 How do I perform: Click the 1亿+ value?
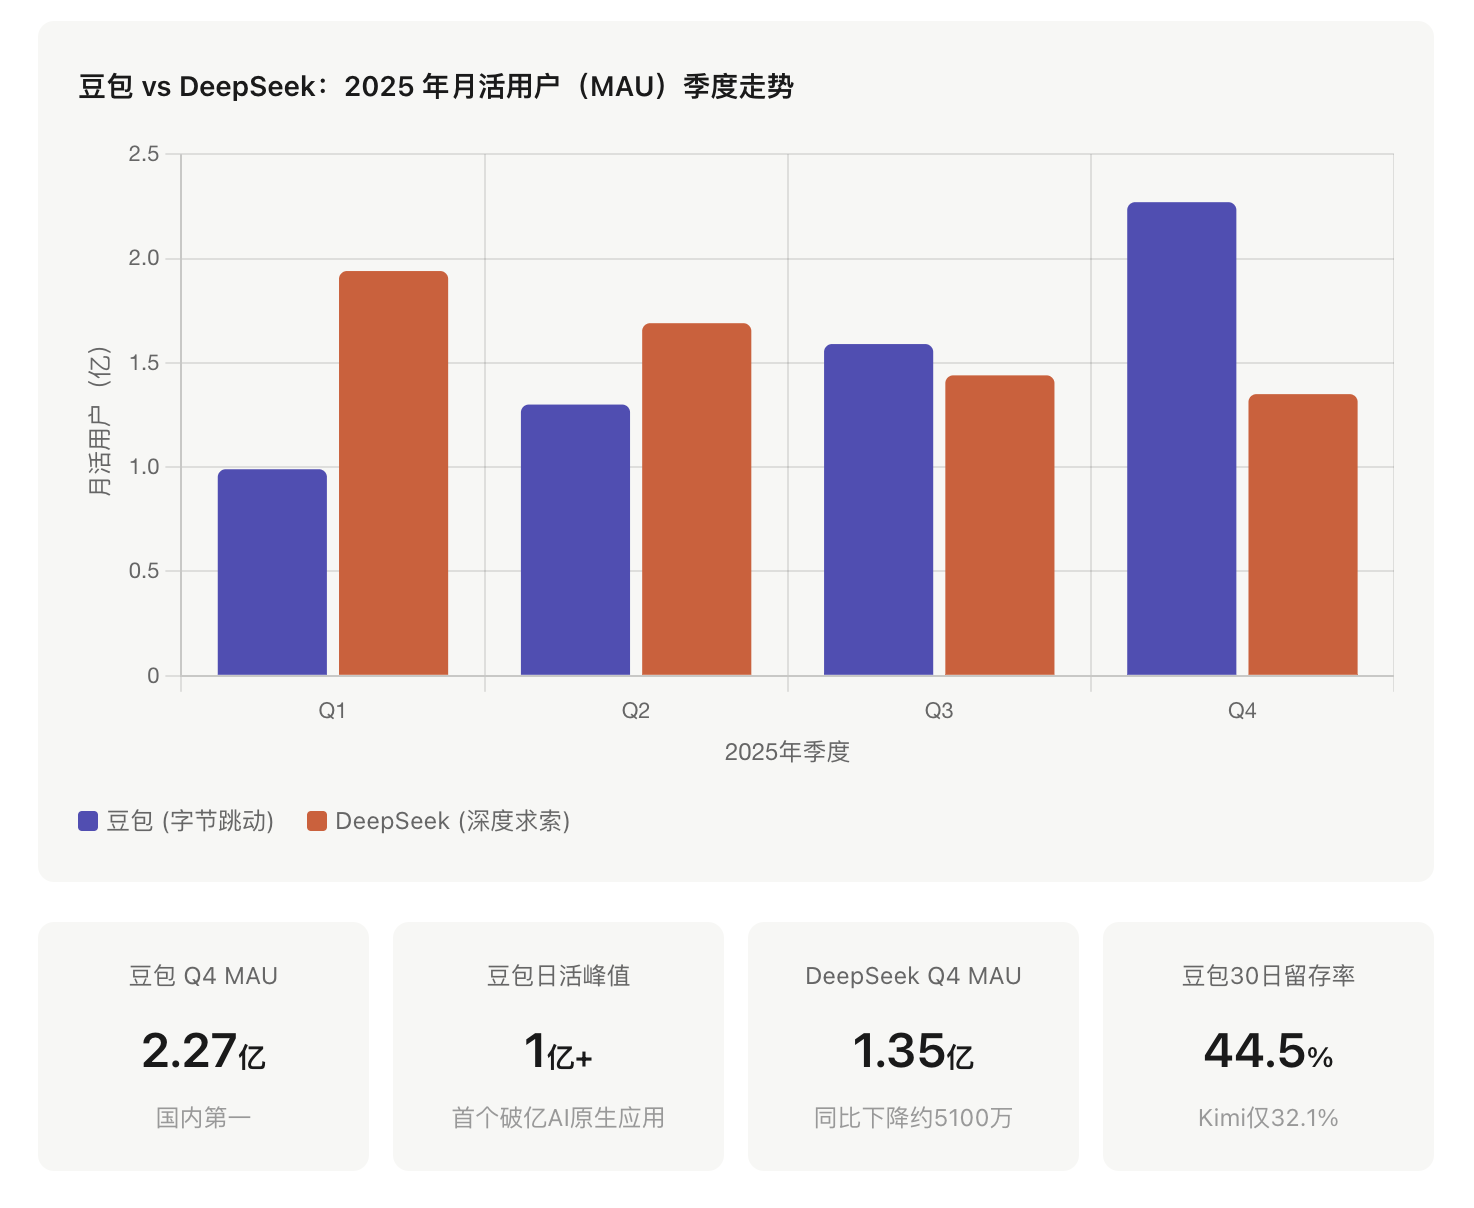tap(558, 1052)
